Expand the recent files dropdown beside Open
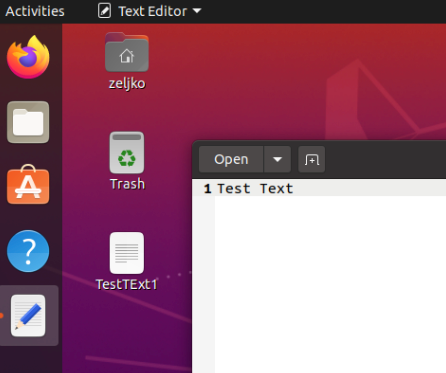 (277, 159)
